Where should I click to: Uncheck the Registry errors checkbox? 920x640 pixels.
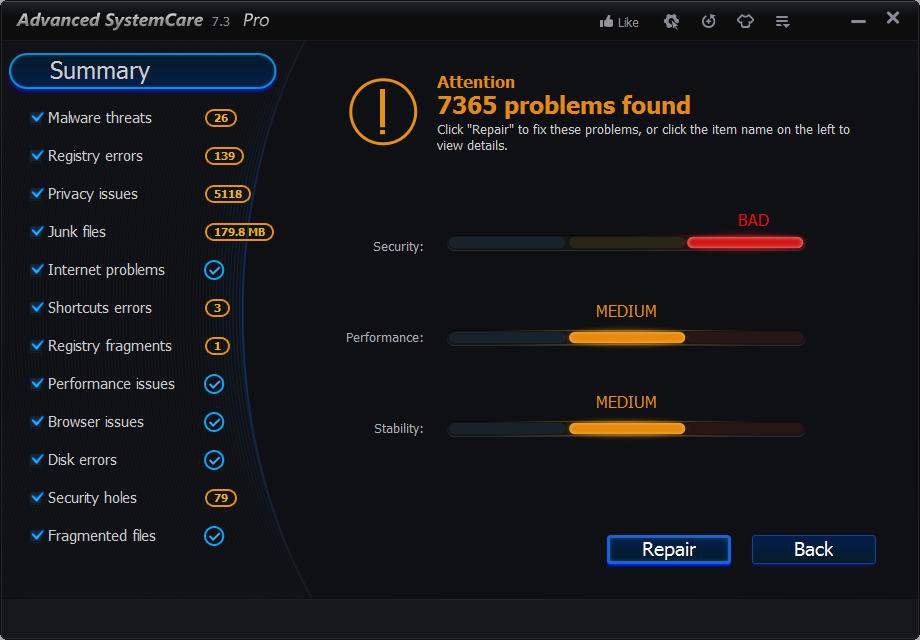[37, 155]
